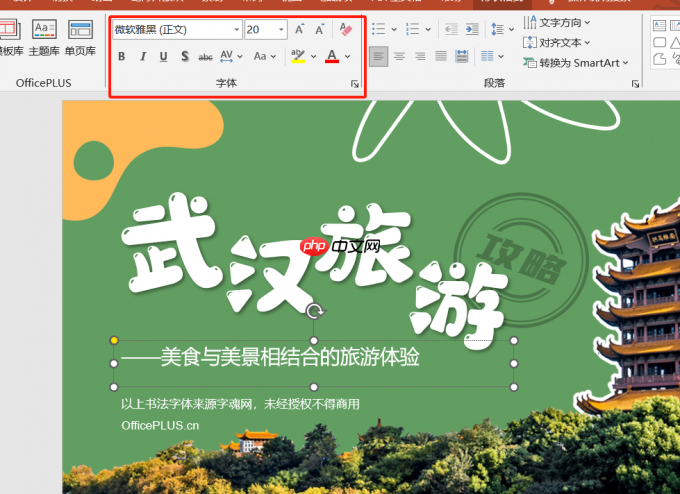The width and height of the screenshot is (680, 494).
Task: Open the Font dialog launcher
Action: [x=355, y=84]
